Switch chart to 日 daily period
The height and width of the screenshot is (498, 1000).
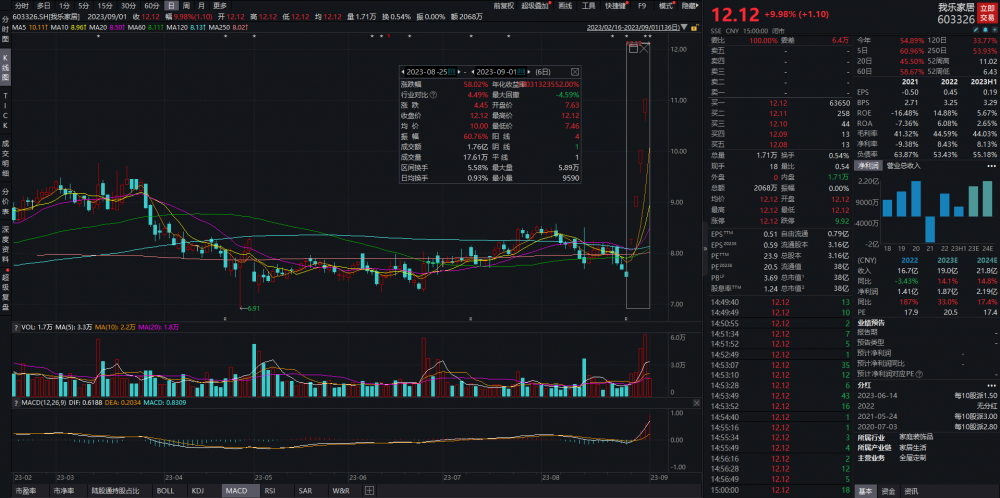171,5
